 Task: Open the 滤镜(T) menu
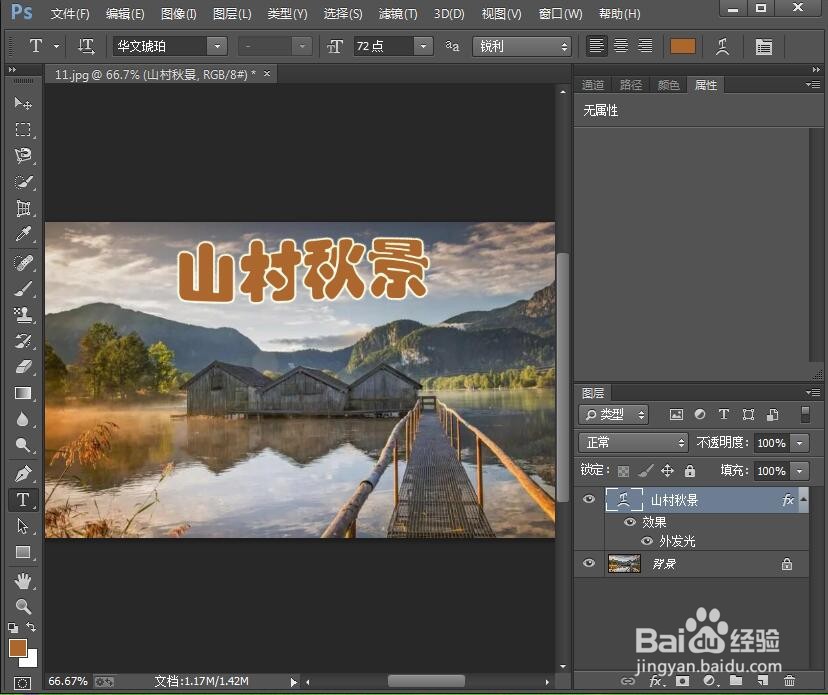tap(398, 14)
